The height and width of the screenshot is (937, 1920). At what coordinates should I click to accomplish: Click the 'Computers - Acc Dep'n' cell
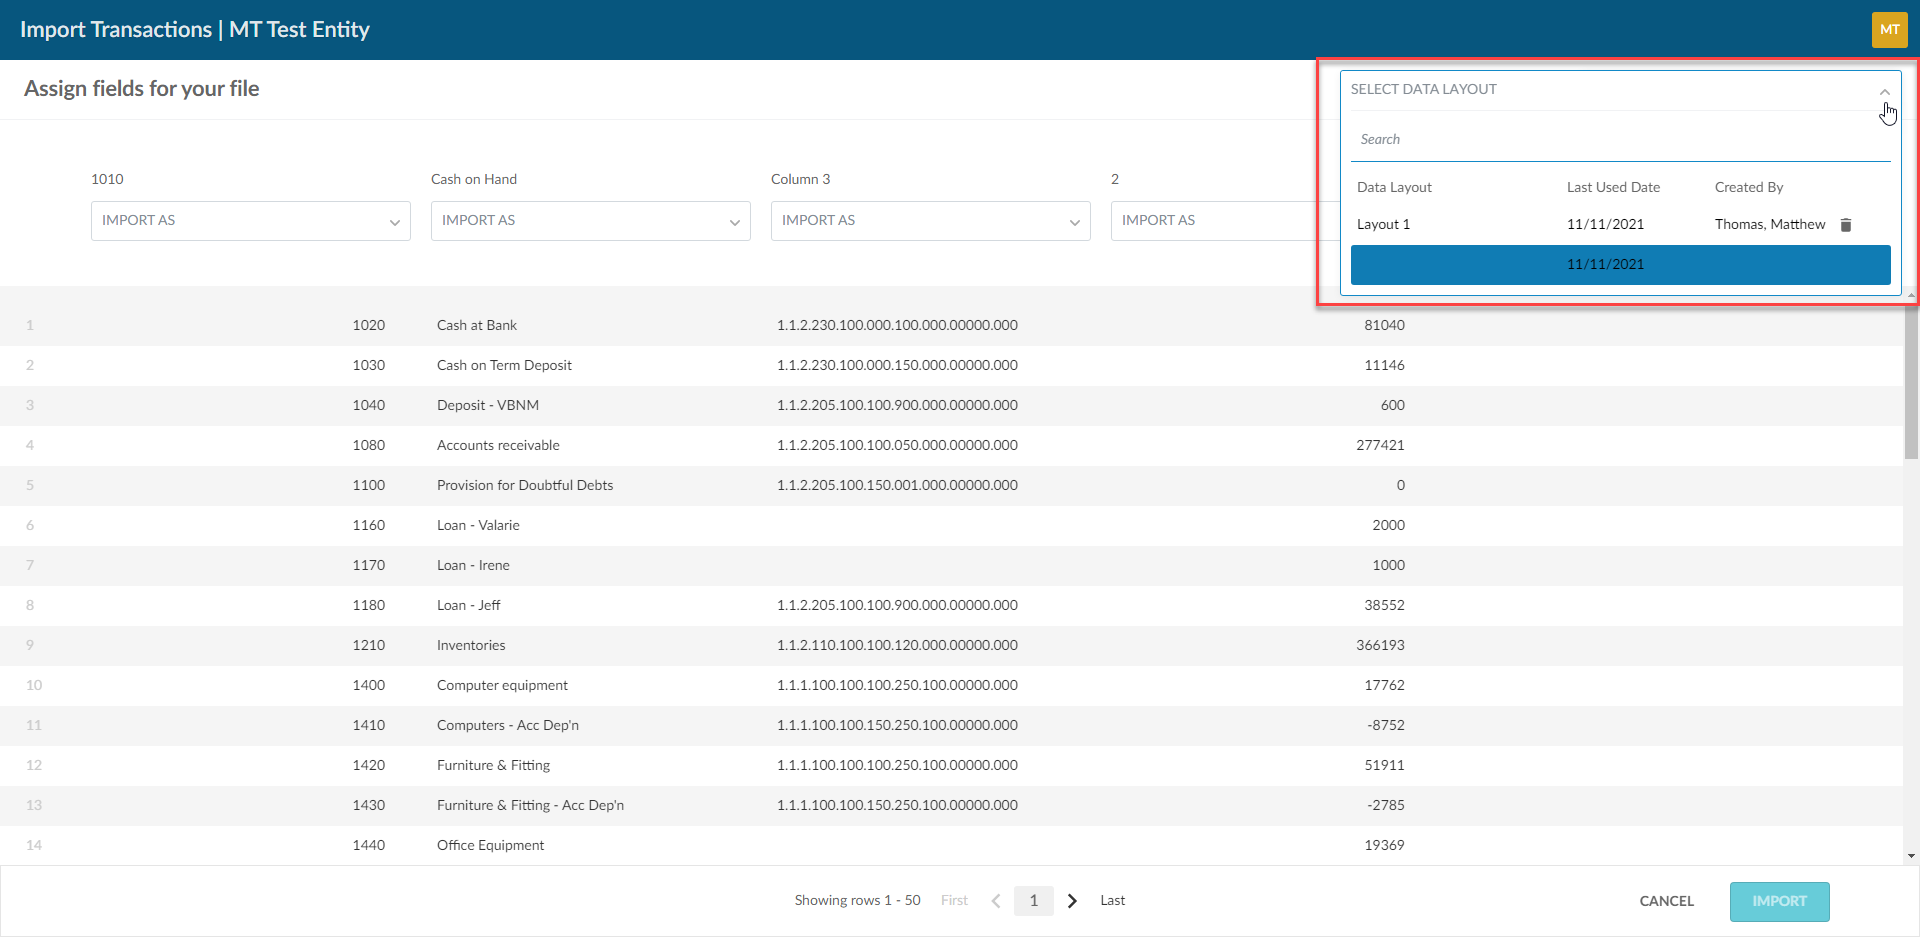pos(508,726)
